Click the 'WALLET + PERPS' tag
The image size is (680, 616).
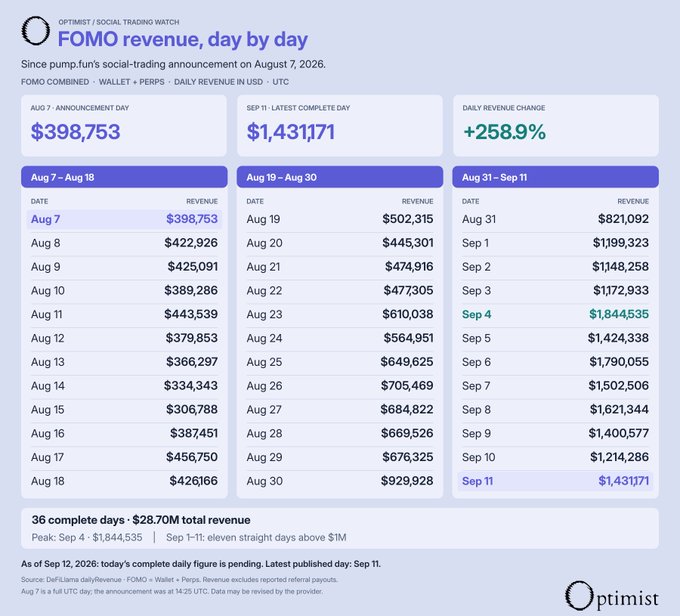tap(131, 82)
